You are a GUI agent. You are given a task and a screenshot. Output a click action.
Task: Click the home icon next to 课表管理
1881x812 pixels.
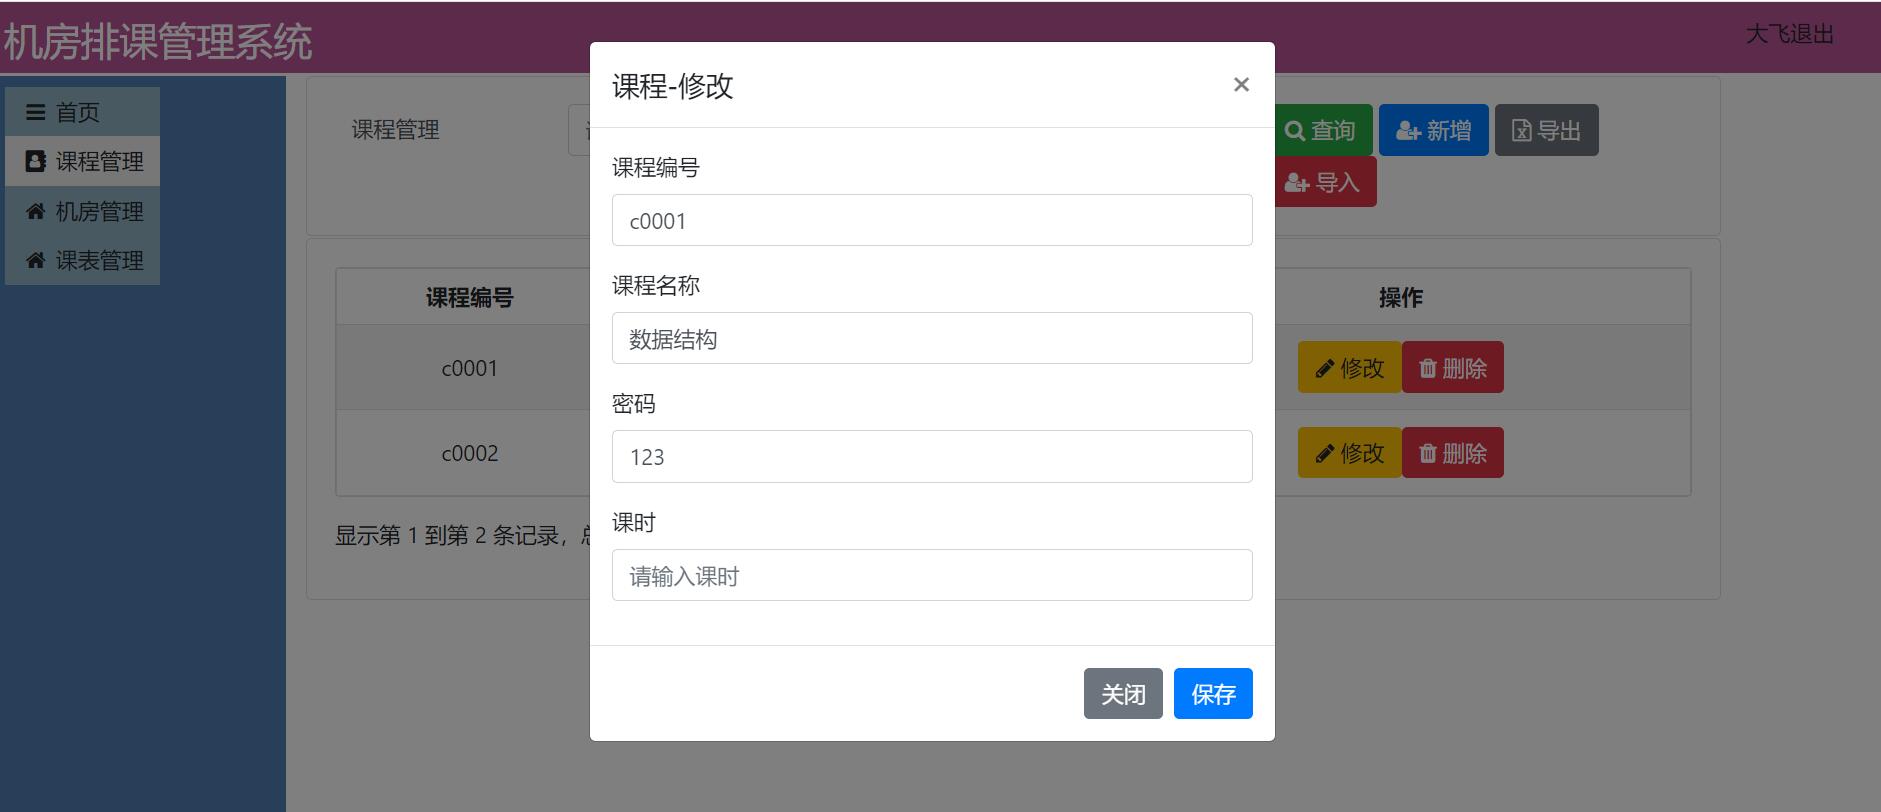click(x=35, y=260)
